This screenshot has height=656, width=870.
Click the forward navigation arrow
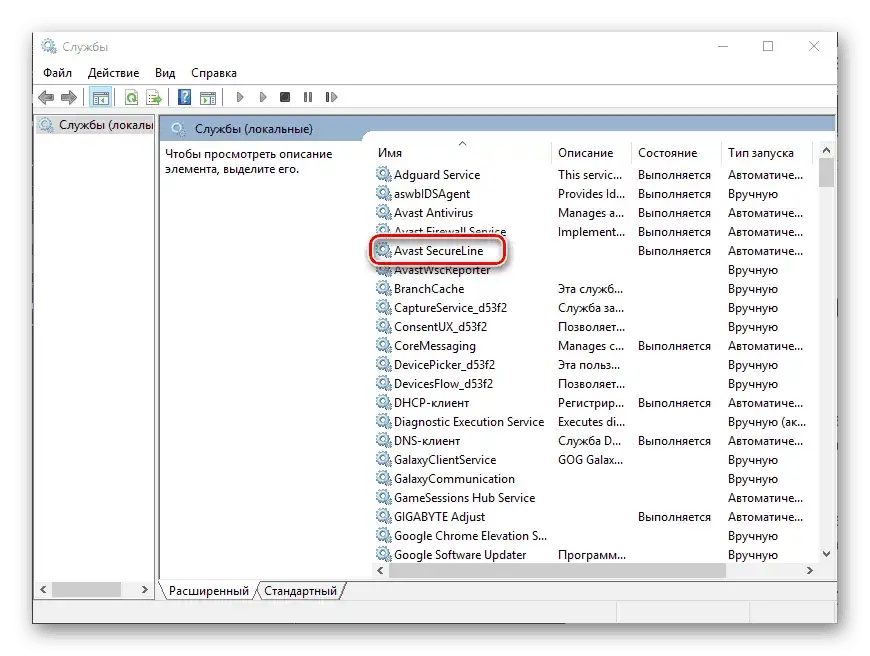click(67, 97)
